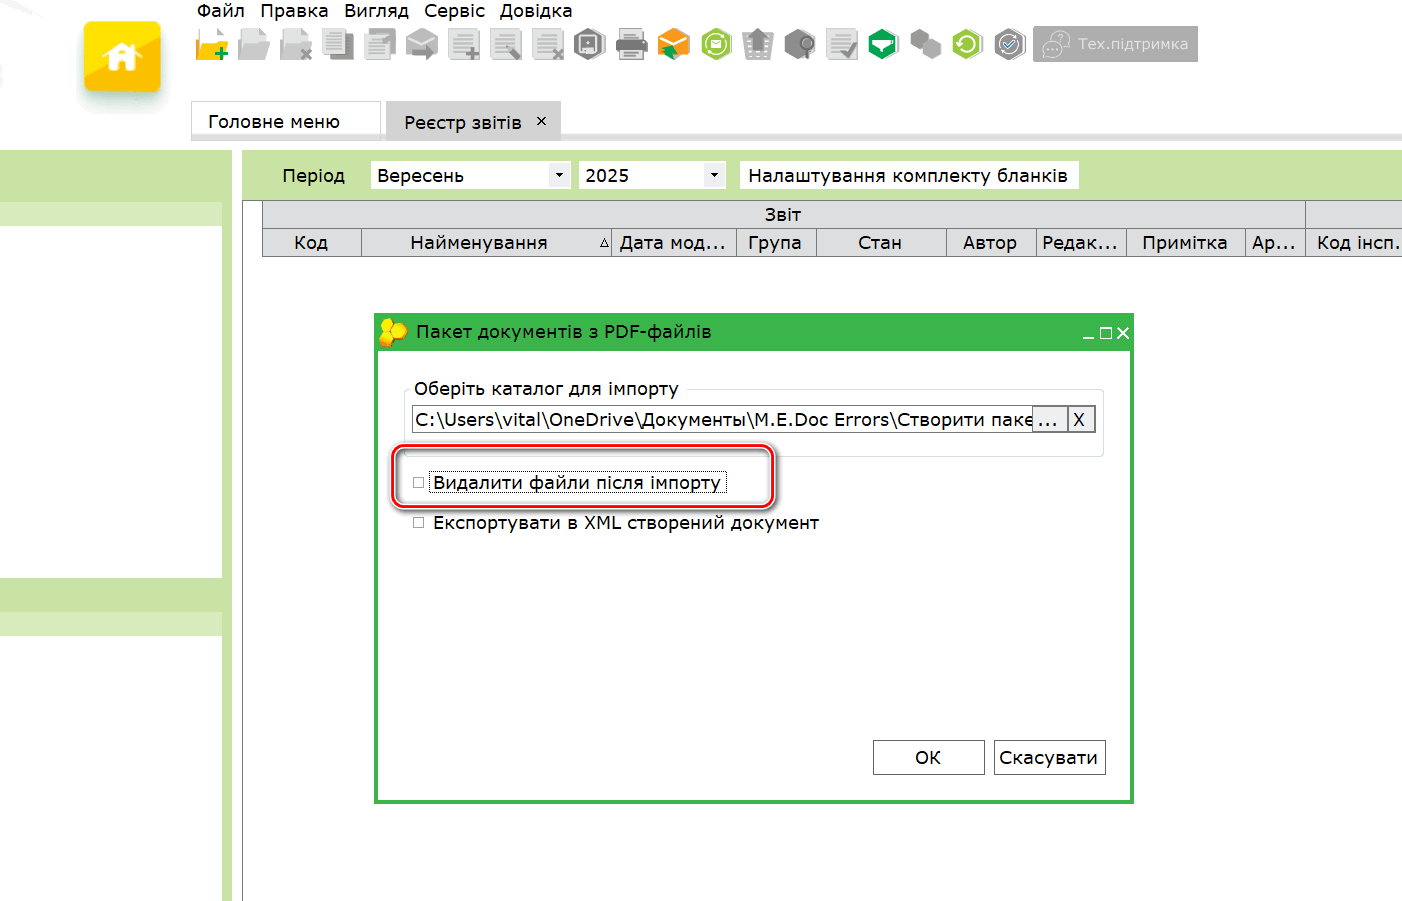The image size is (1402, 901).
Task: Click the green circular refresh icon
Action: coord(967,45)
